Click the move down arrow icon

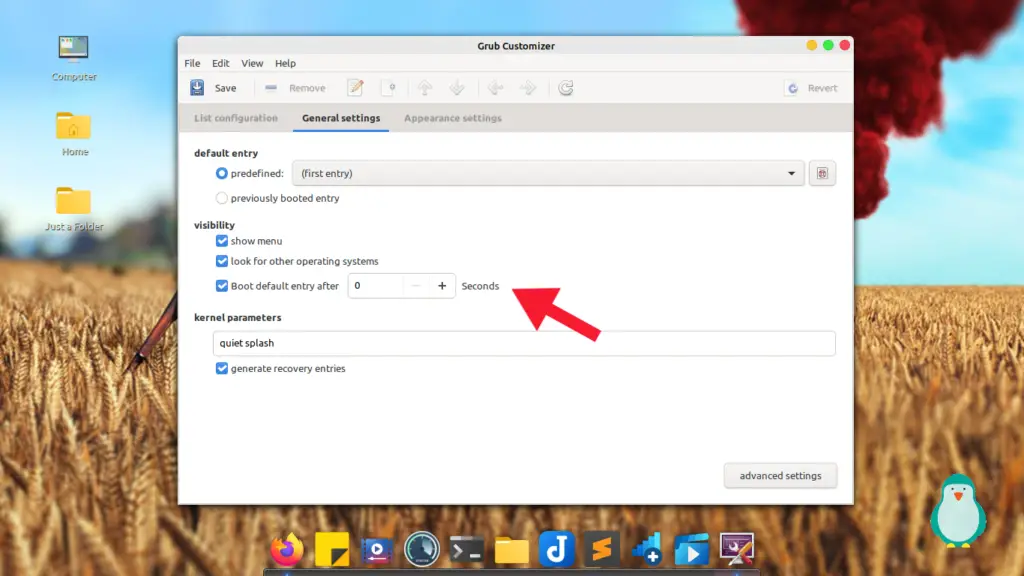(x=457, y=88)
